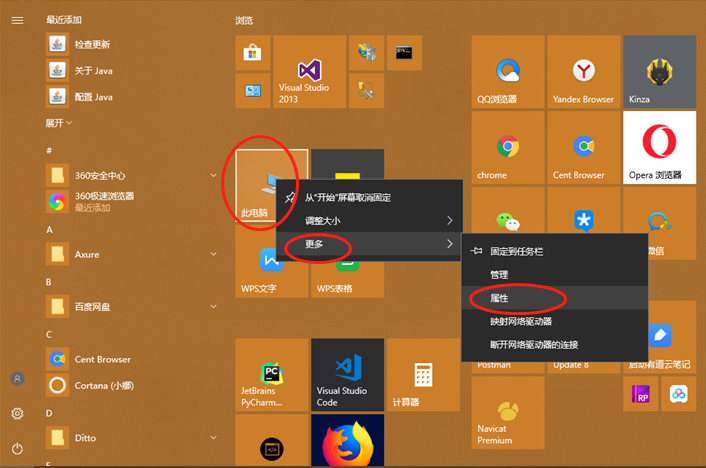
Task: Open the Microsoft Store tile
Action: (252, 53)
